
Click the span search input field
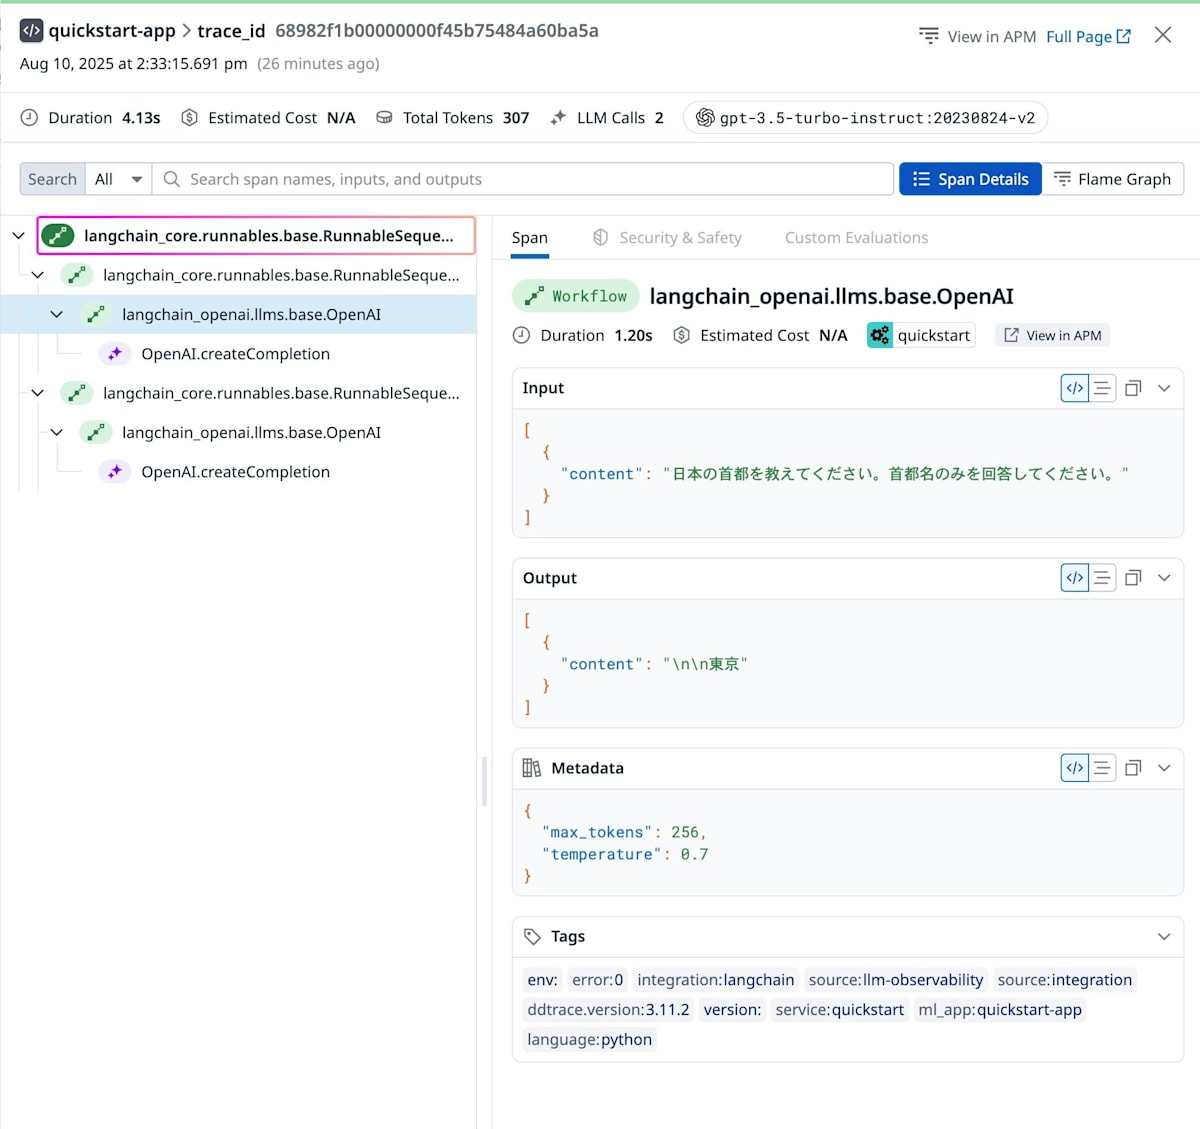coord(520,179)
